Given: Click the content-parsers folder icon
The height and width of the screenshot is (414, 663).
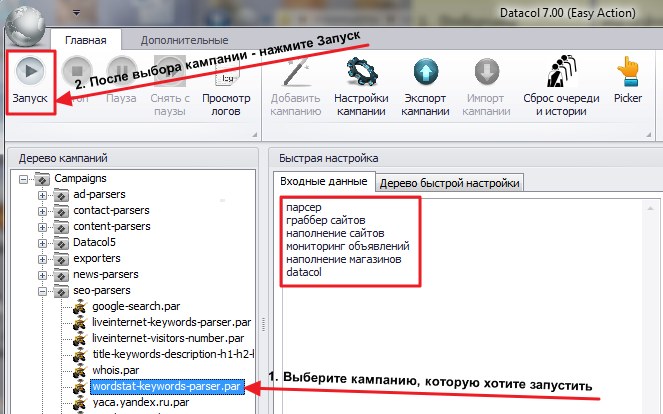Looking at the screenshot, I should point(61,227).
